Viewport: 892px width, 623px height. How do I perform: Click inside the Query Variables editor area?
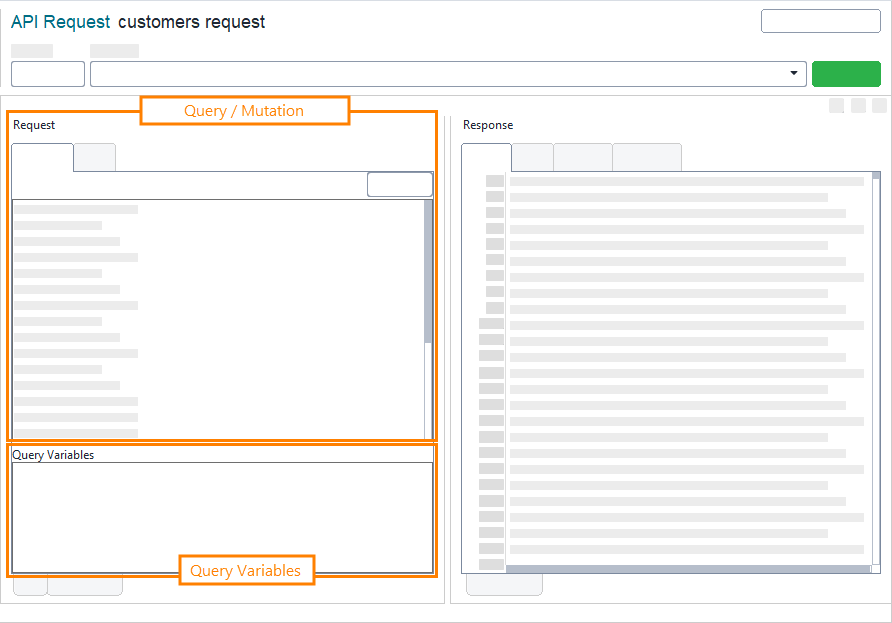click(x=220, y=510)
